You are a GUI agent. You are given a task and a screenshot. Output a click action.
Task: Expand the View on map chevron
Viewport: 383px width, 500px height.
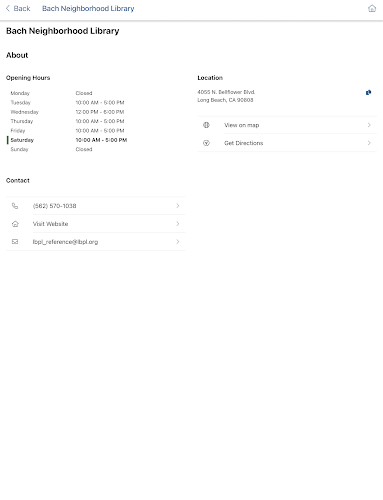369,125
